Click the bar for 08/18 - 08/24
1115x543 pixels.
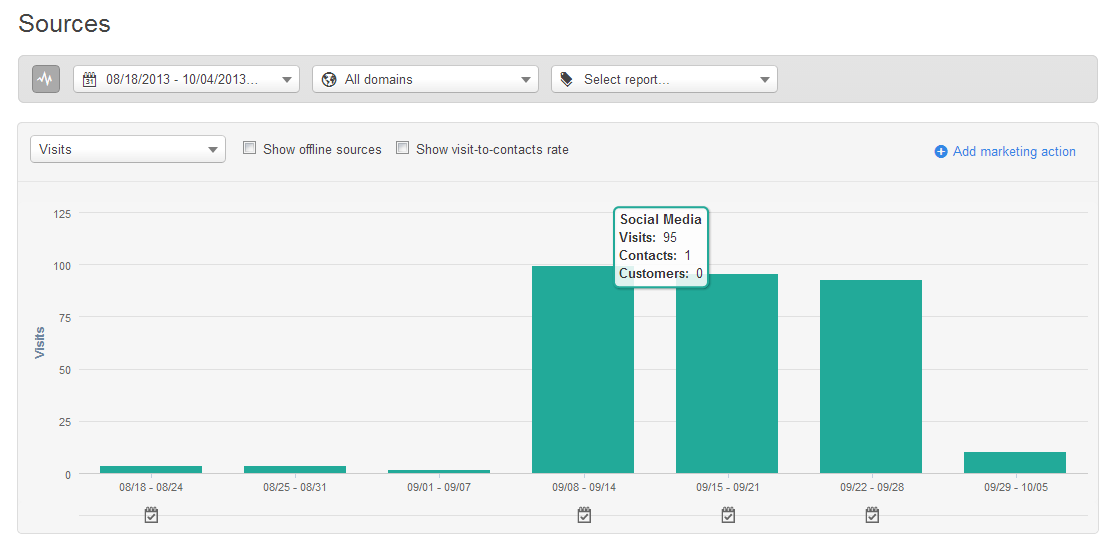151,470
